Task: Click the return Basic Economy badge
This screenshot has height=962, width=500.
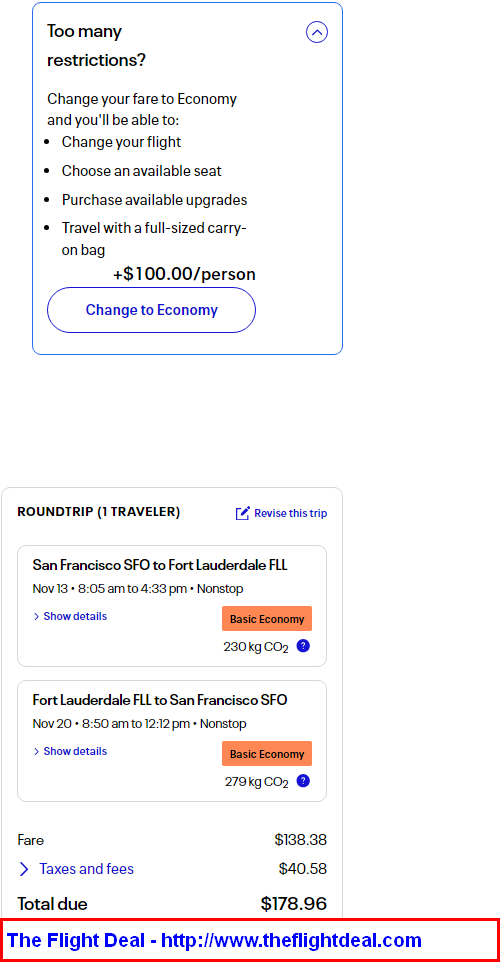Action: pos(267,753)
